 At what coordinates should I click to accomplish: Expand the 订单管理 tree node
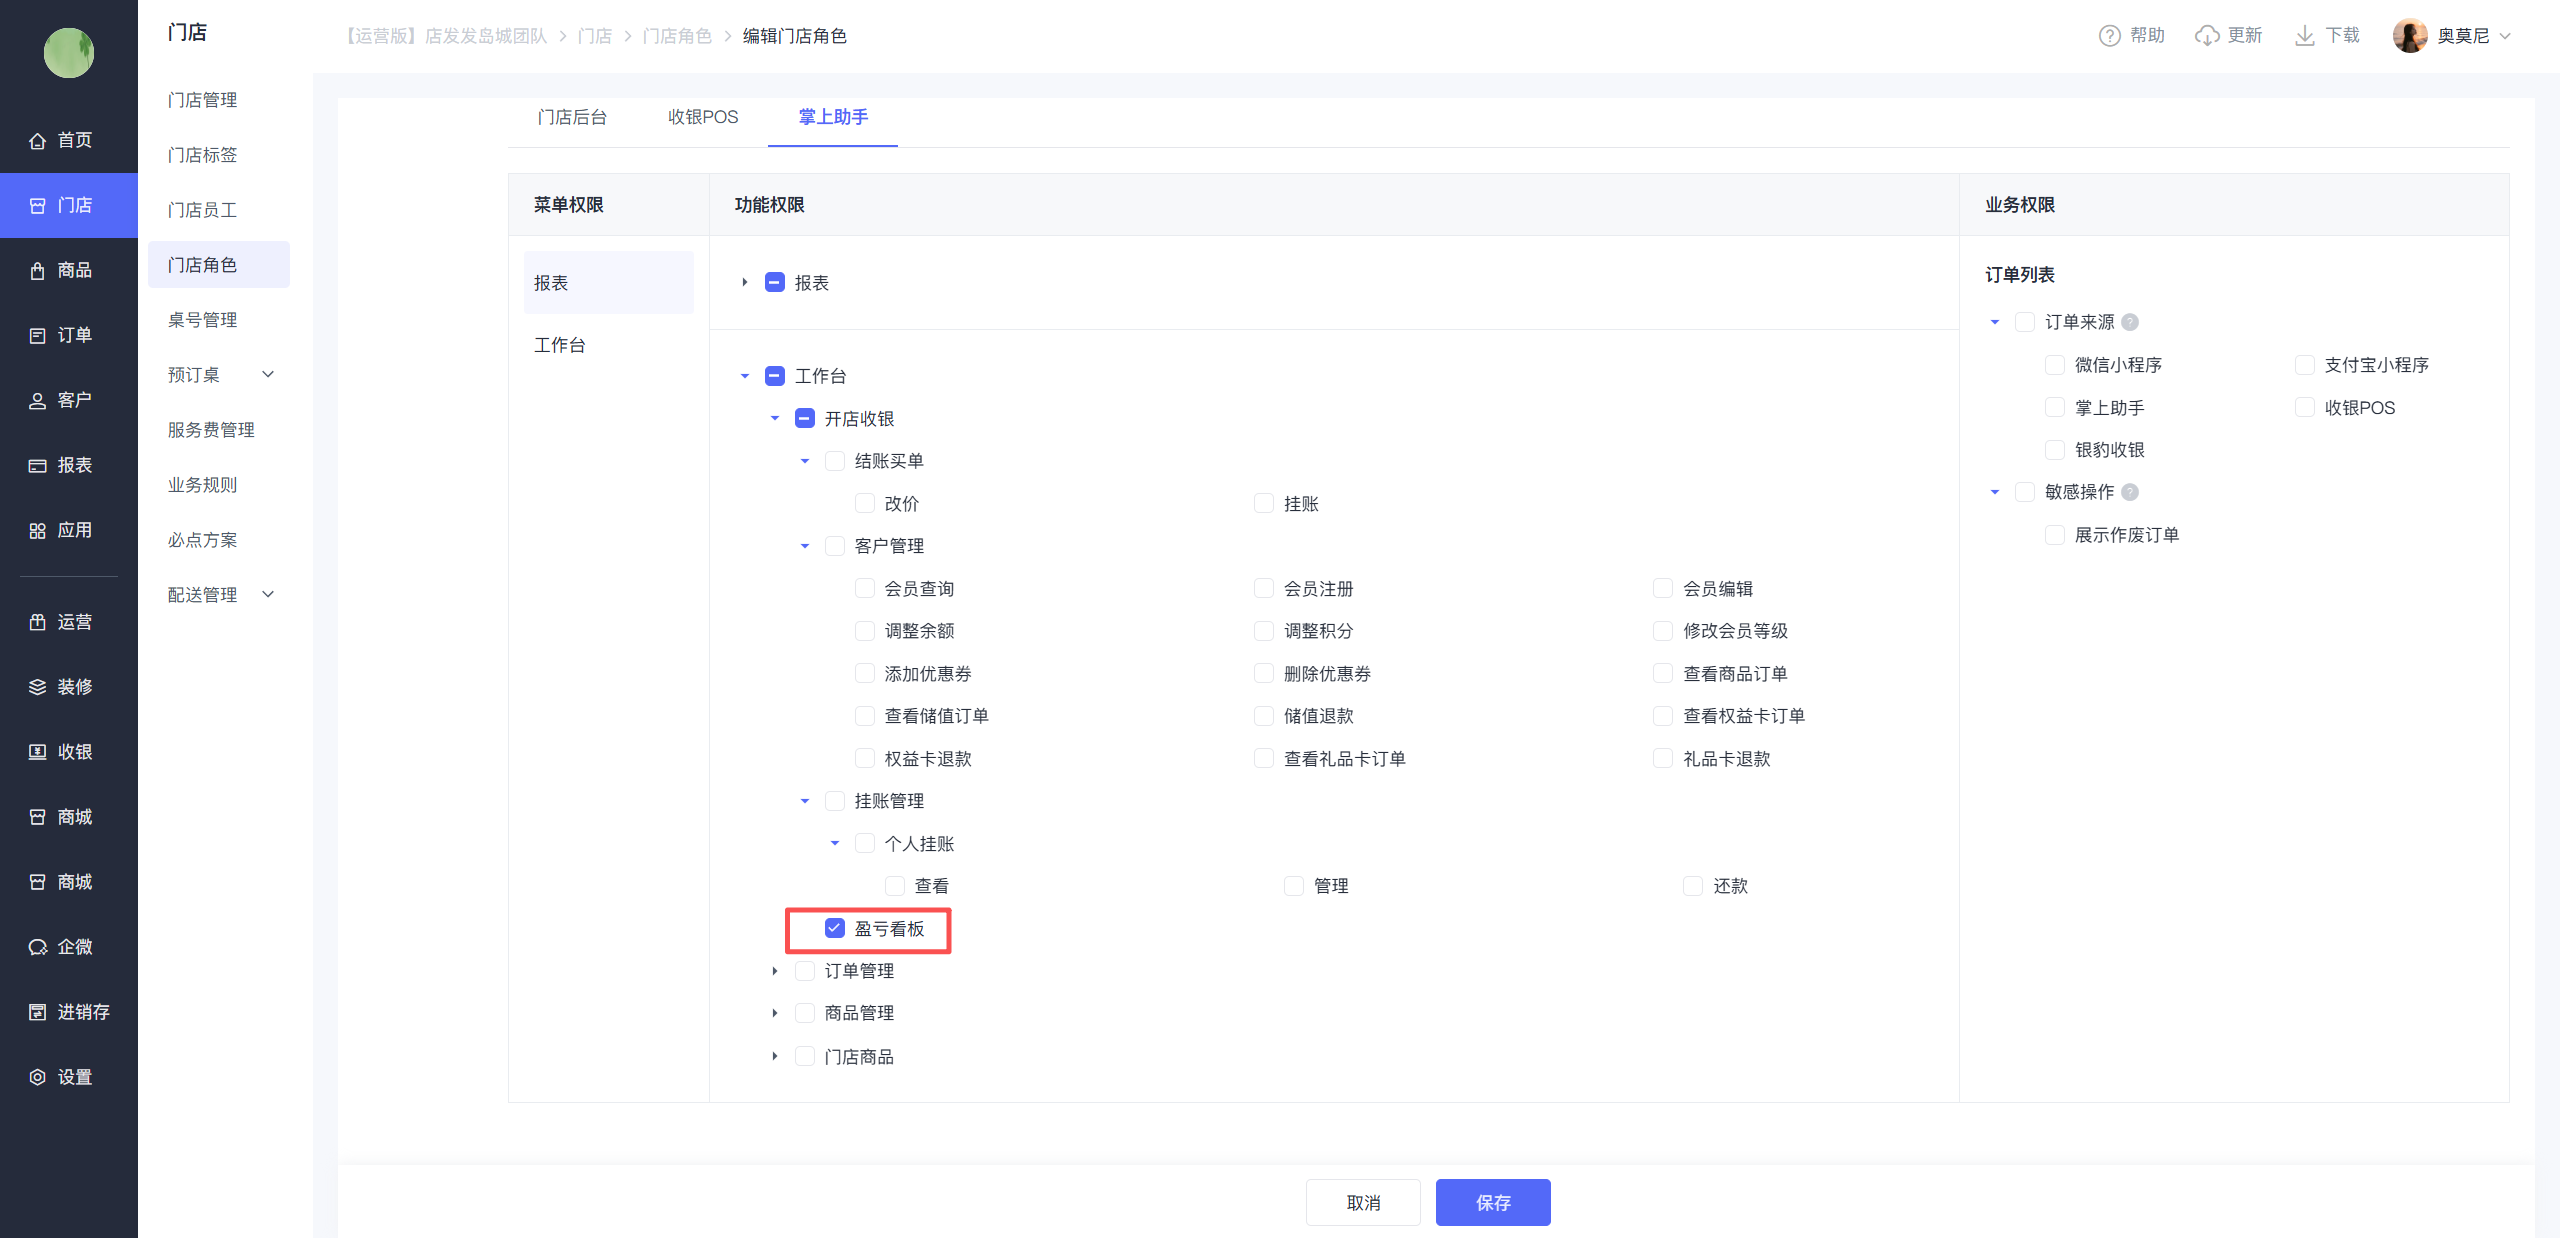pyautogui.click(x=775, y=971)
